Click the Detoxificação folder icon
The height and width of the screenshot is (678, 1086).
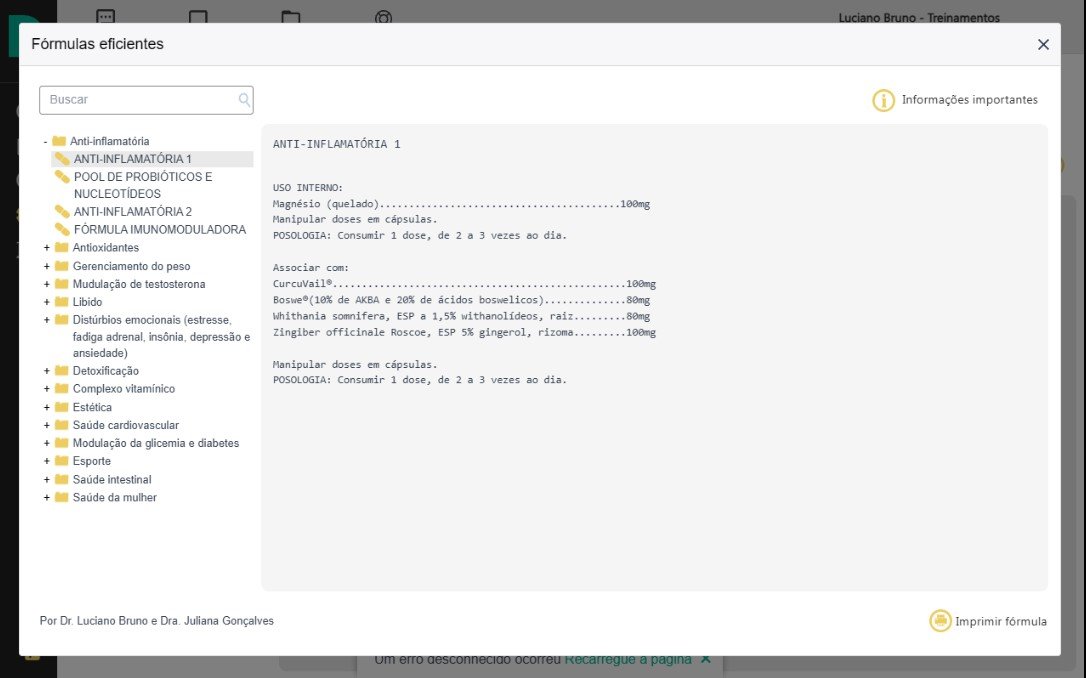pyautogui.click(x=62, y=371)
